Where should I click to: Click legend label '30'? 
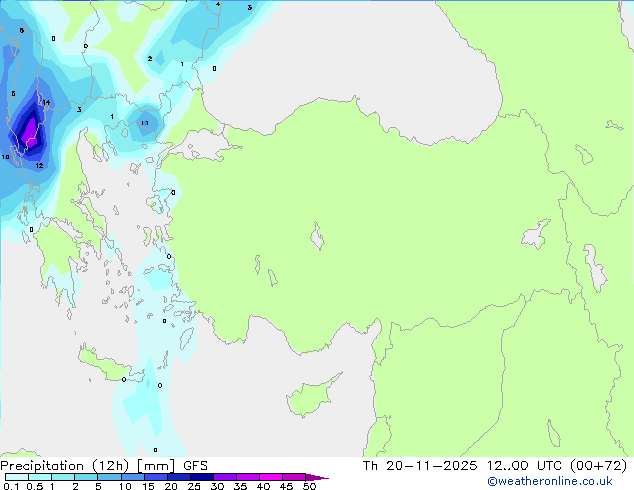click(x=217, y=486)
